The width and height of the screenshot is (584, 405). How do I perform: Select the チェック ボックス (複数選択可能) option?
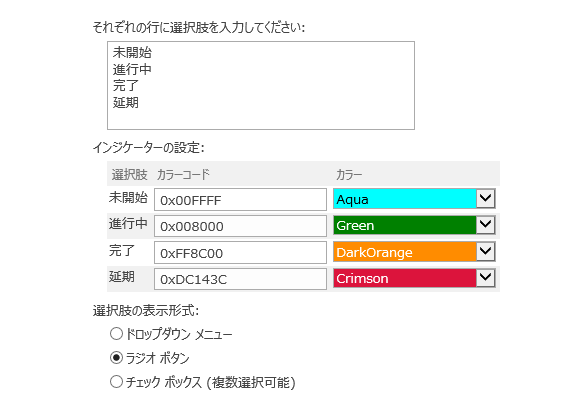pos(116,382)
